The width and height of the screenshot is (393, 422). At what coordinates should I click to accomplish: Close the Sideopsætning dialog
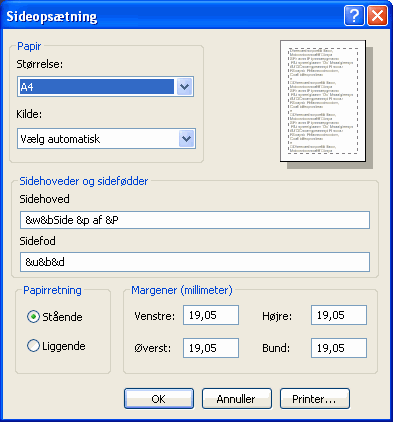pyautogui.click(x=377, y=15)
